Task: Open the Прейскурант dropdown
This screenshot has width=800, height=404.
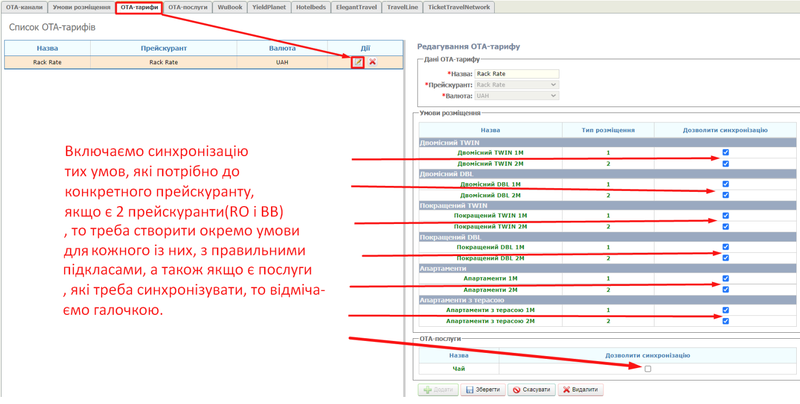Action: pos(516,85)
